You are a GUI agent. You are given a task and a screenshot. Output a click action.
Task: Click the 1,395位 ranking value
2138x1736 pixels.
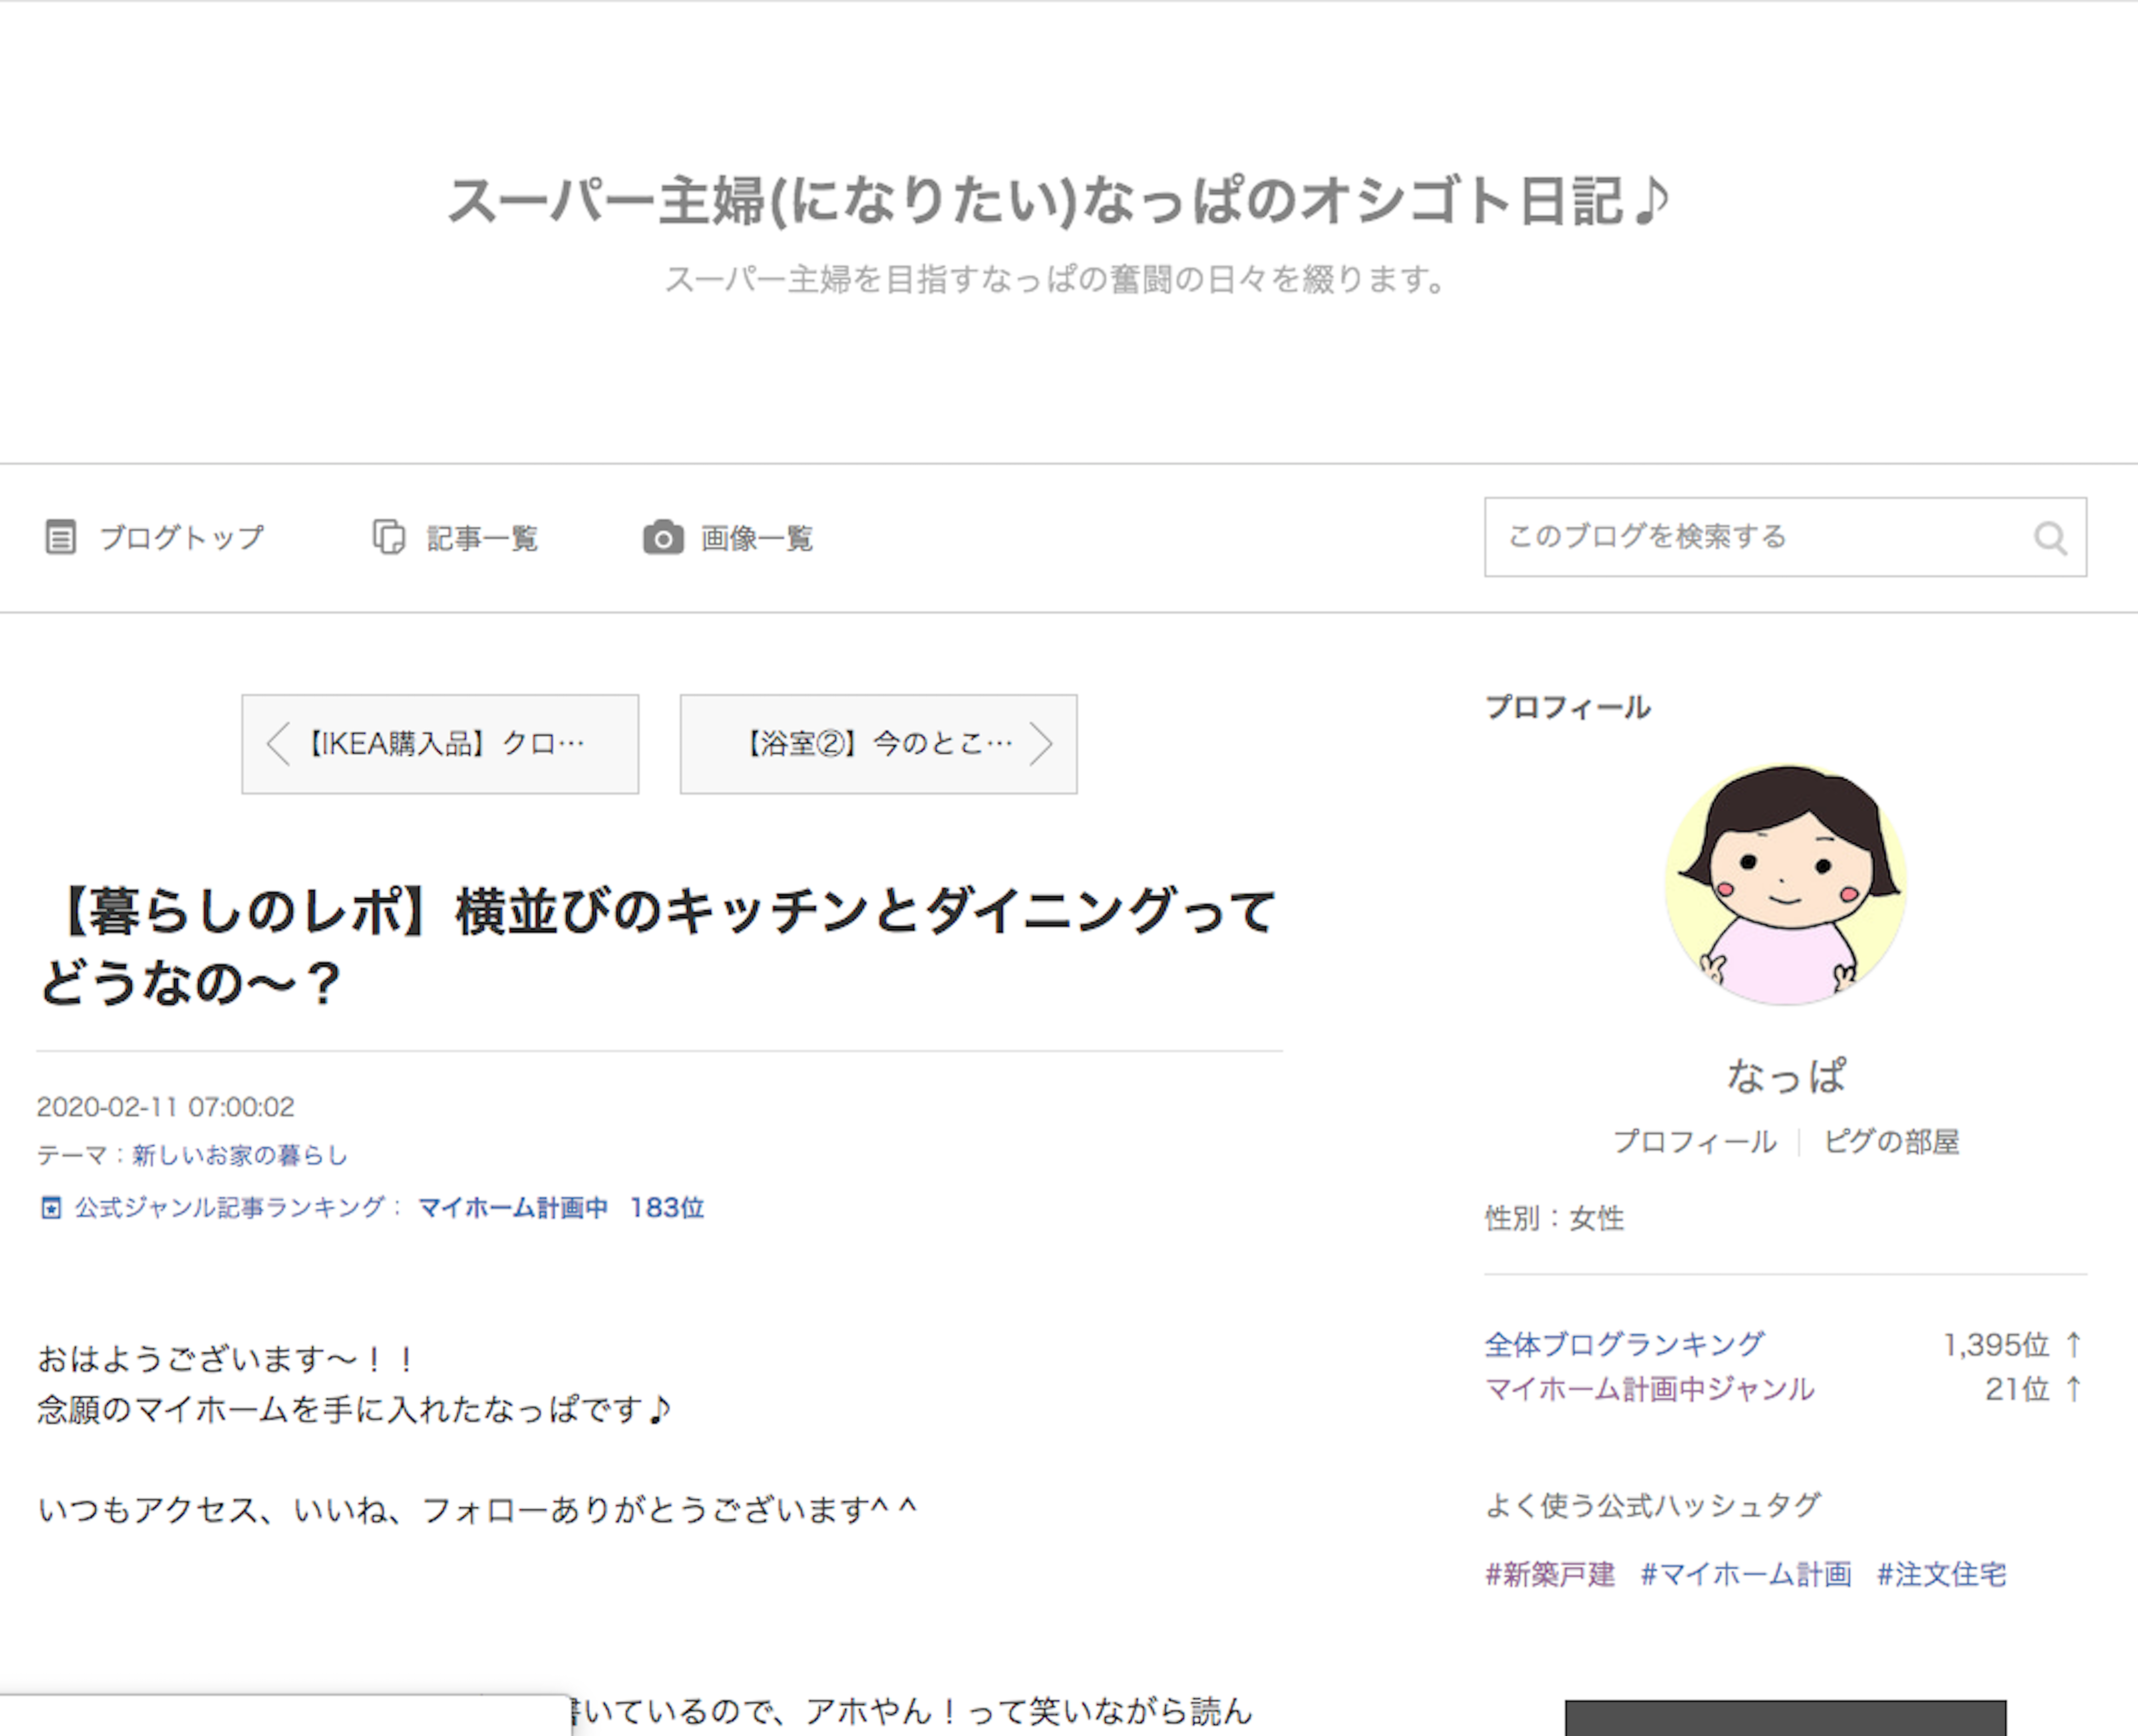(1996, 1345)
